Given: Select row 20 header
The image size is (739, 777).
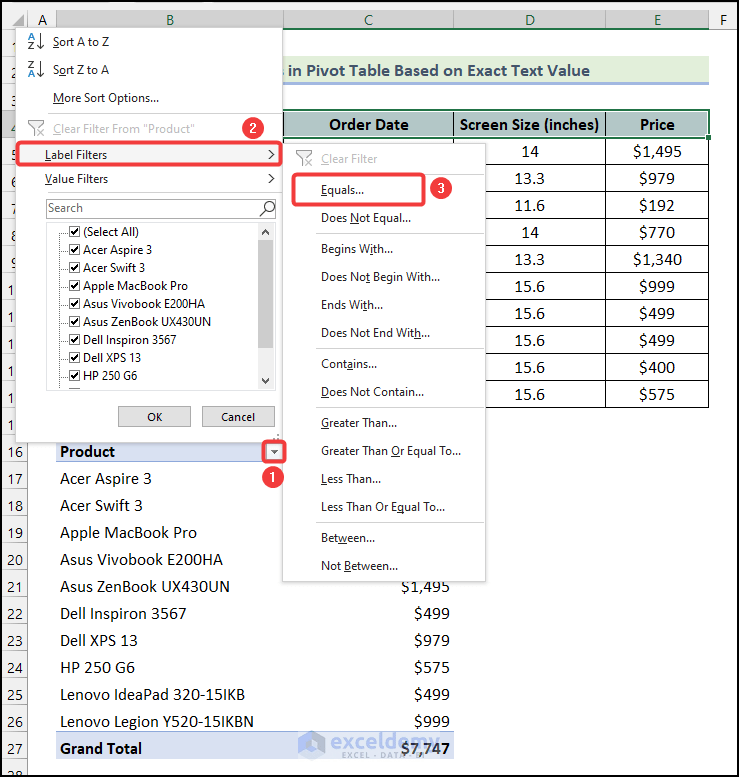Looking at the screenshot, I should [x=15, y=560].
